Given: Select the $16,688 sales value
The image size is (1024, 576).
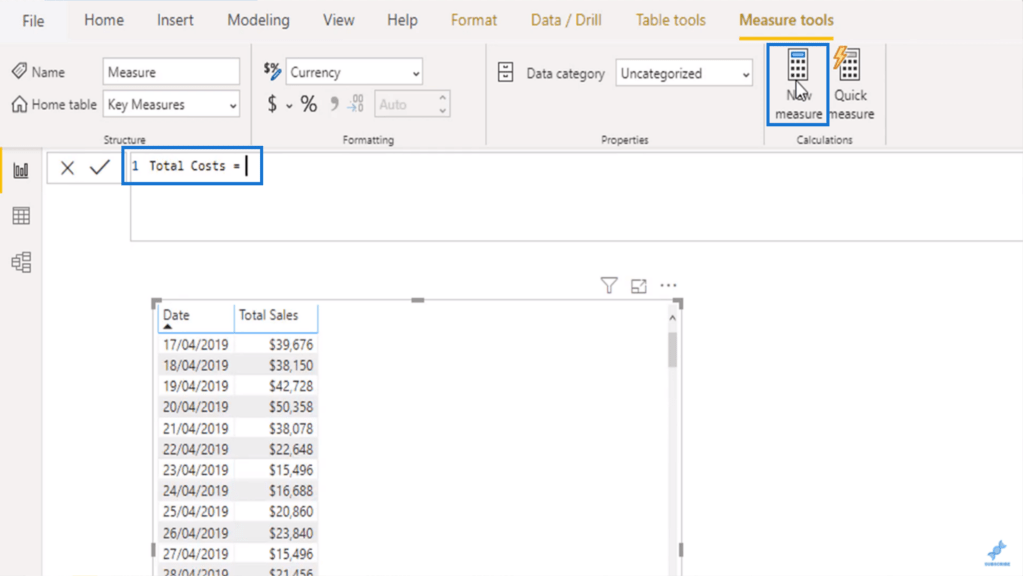Looking at the screenshot, I should click(x=291, y=491).
